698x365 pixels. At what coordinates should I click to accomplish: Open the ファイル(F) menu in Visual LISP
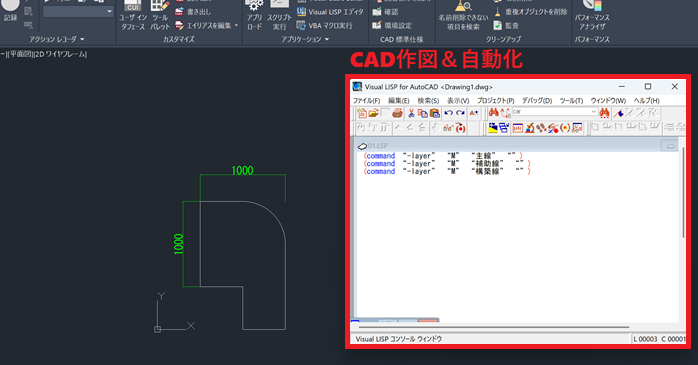pyautogui.click(x=366, y=101)
